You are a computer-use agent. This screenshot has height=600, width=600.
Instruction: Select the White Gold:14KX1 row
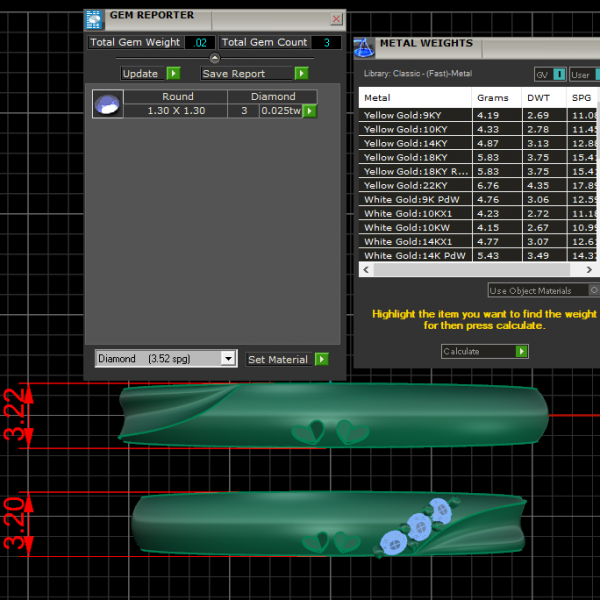pos(409,241)
